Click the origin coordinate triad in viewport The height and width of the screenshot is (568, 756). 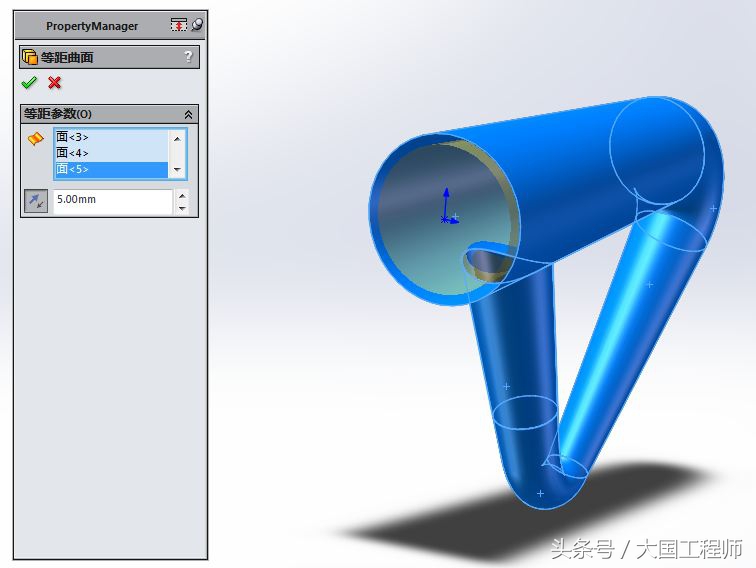pyautogui.click(x=447, y=207)
